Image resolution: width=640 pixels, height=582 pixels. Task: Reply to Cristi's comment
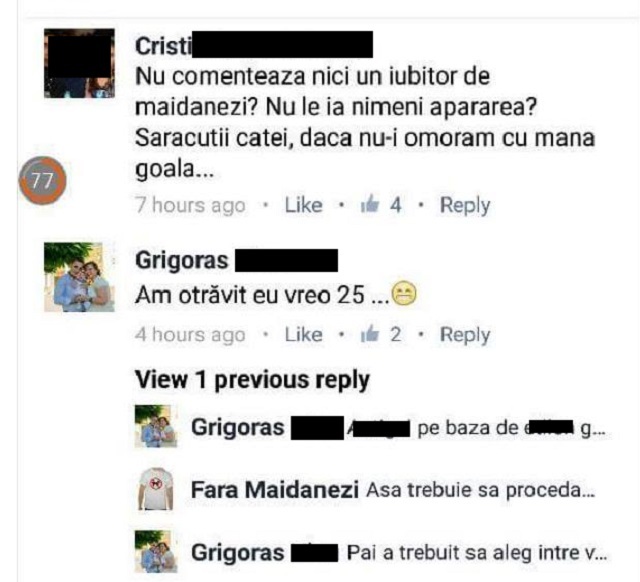tap(465, 205)
